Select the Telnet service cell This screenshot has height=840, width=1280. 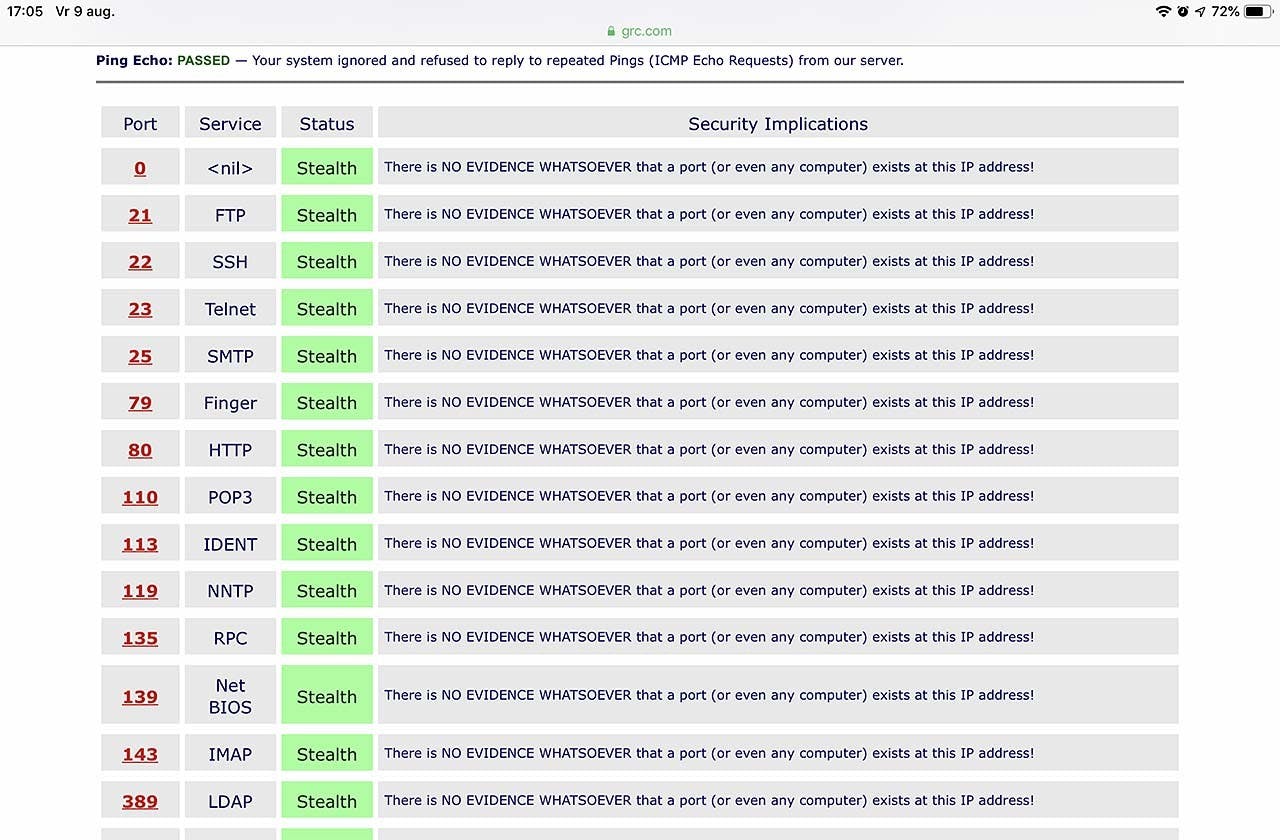click(230, 309)
